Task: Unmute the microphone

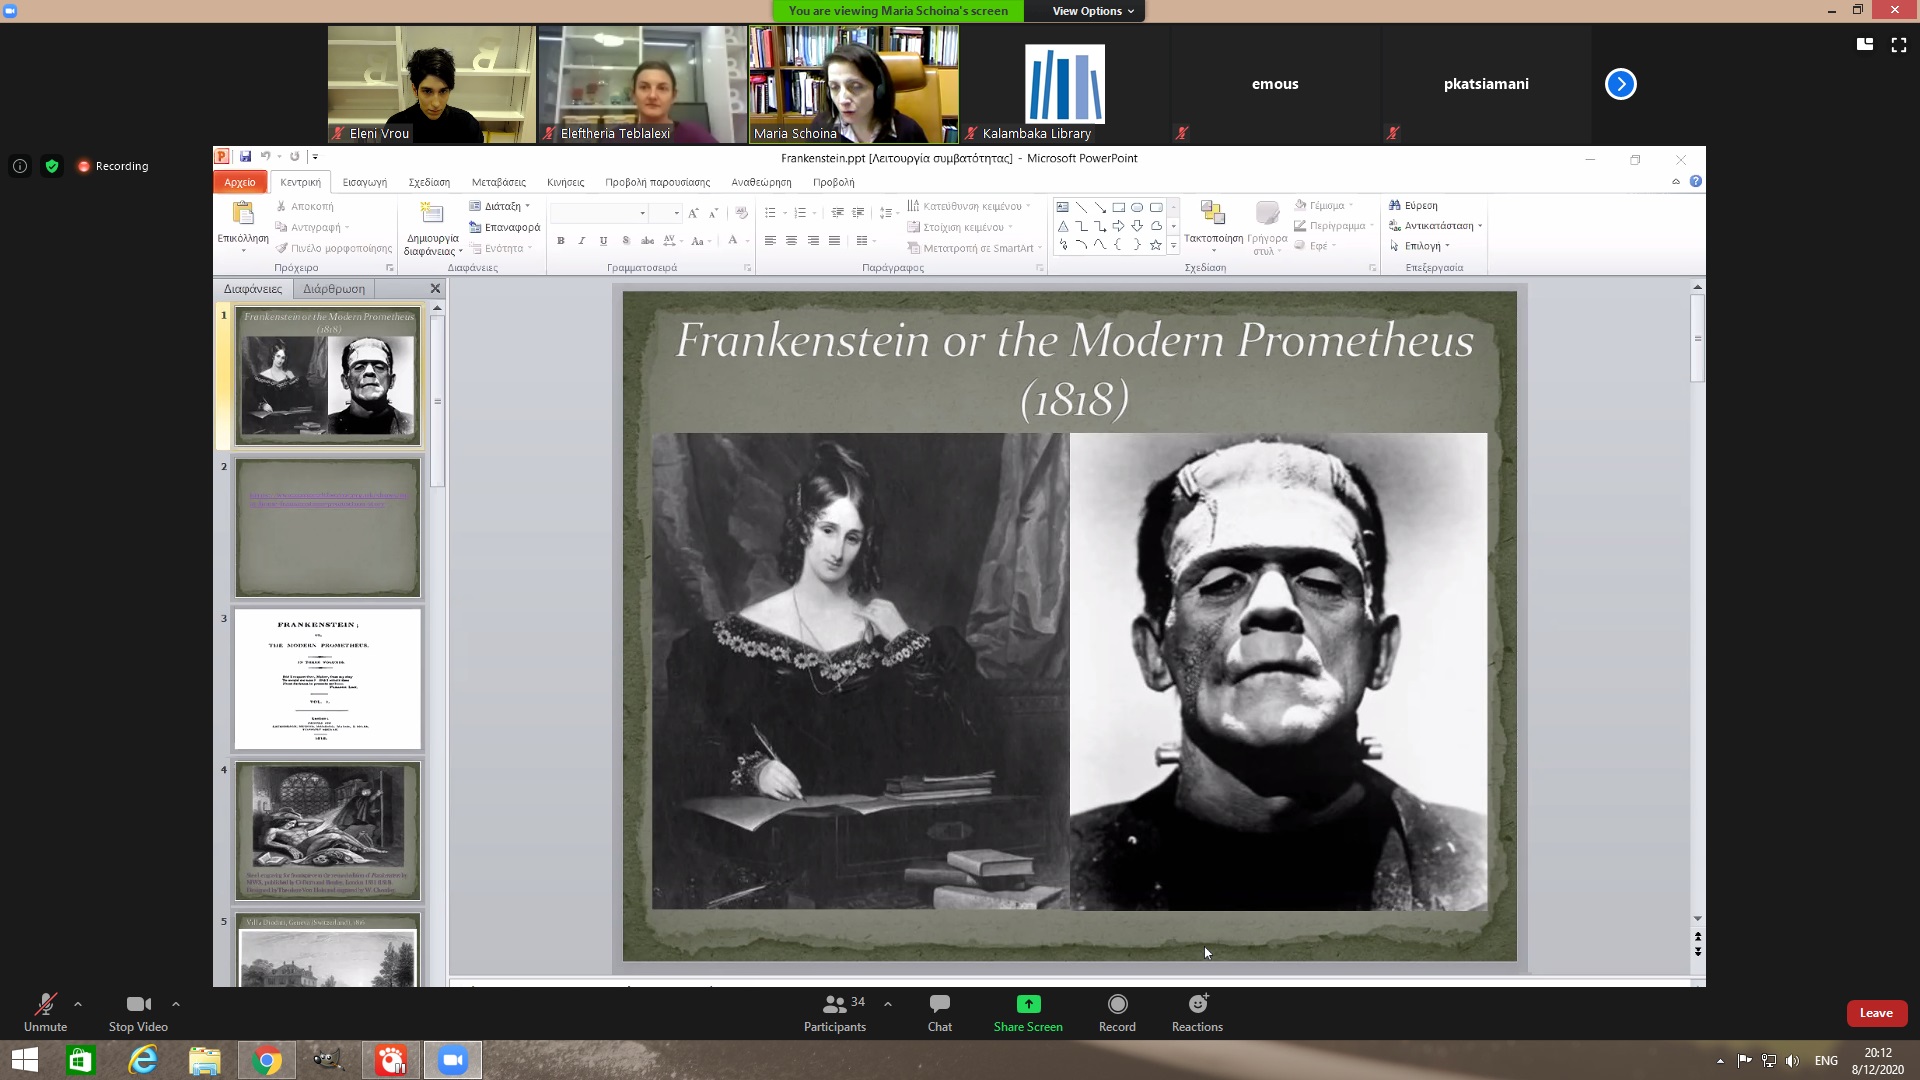Action: (x=45, y=1012)
